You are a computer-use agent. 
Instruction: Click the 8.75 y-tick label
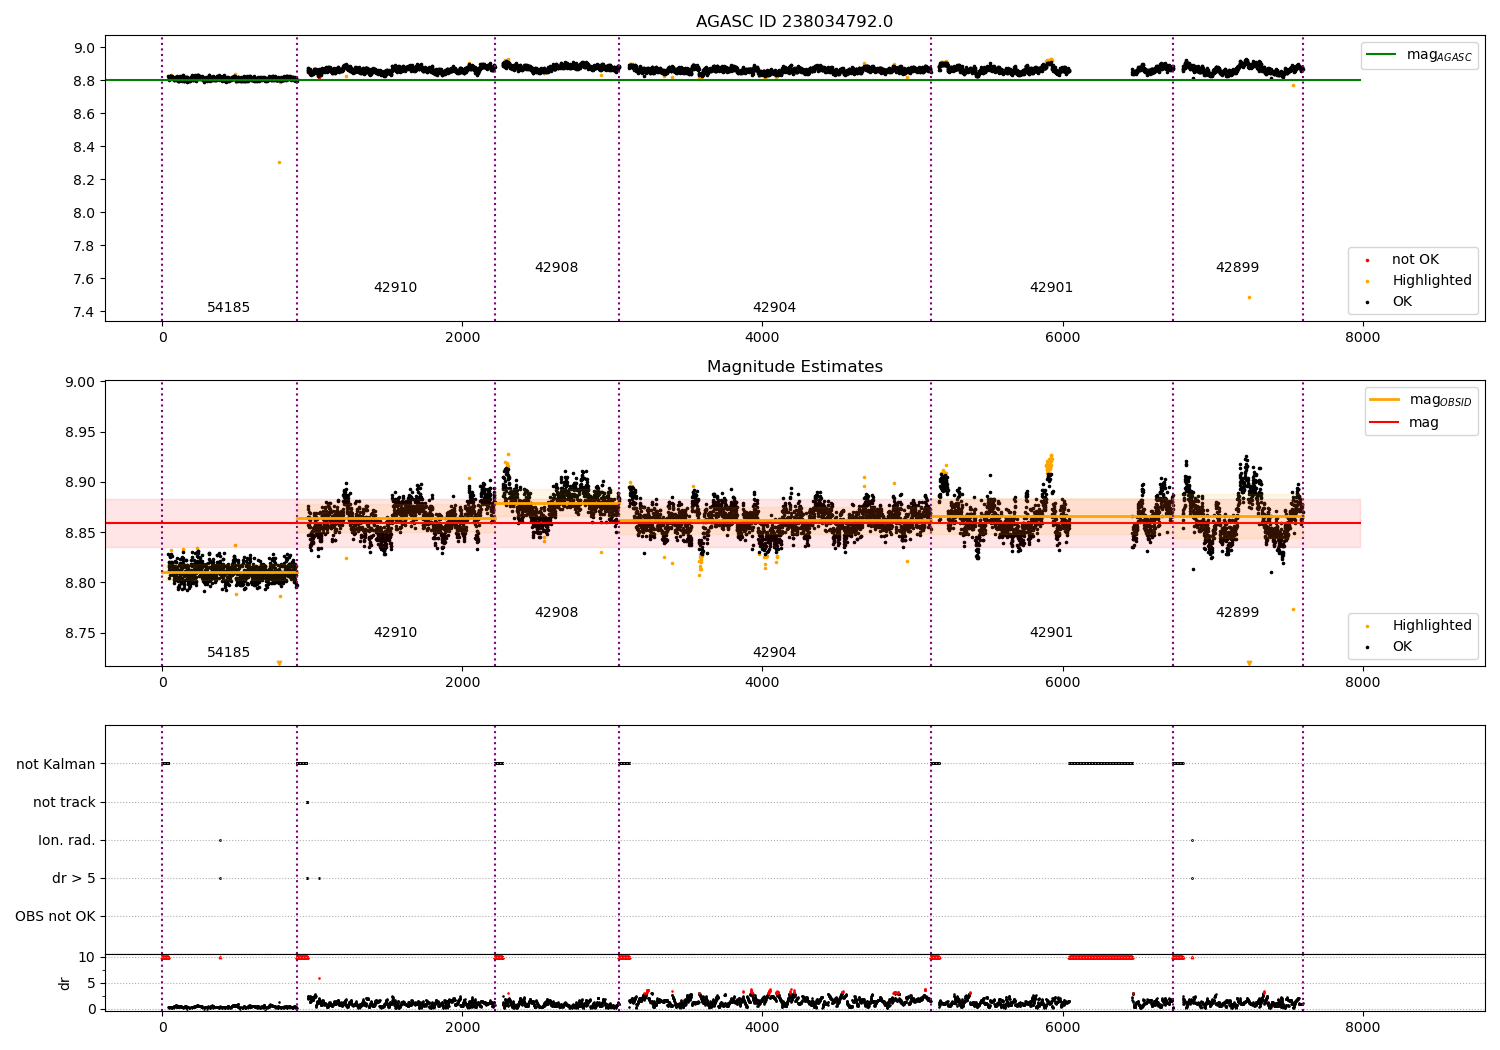tap(81, 634)
